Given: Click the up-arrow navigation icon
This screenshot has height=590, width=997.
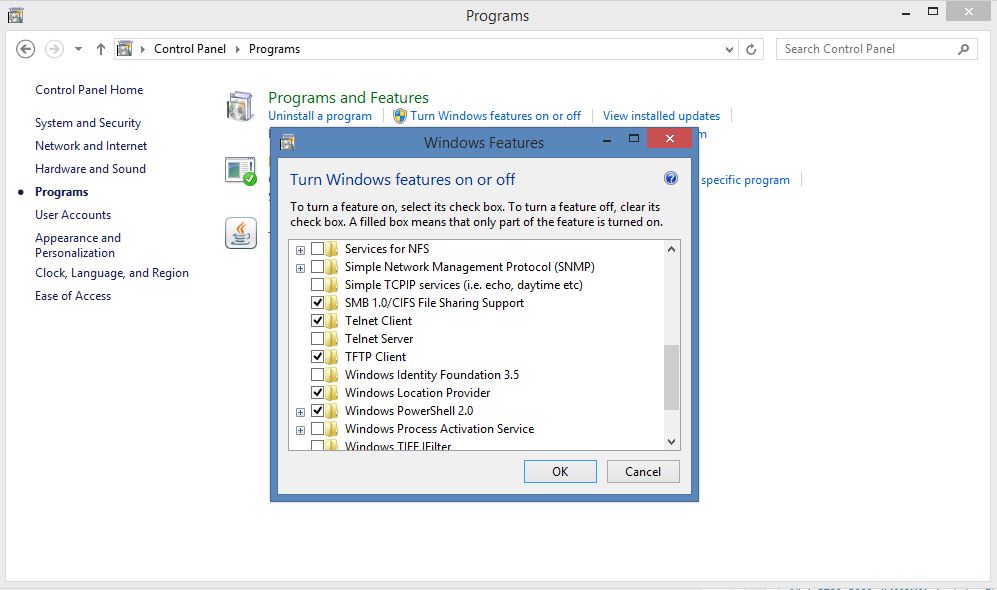Looking at the screenshot, I should tap(100, 47).
